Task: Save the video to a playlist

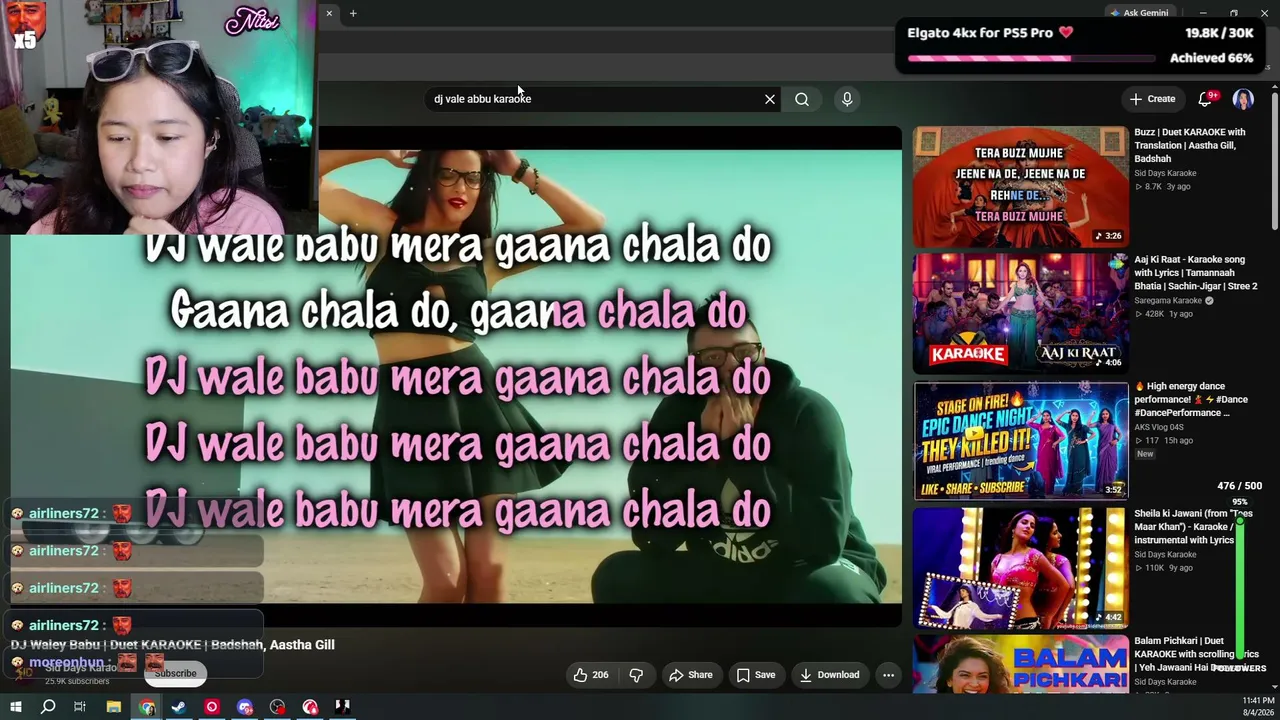Action: coord(756,675)
